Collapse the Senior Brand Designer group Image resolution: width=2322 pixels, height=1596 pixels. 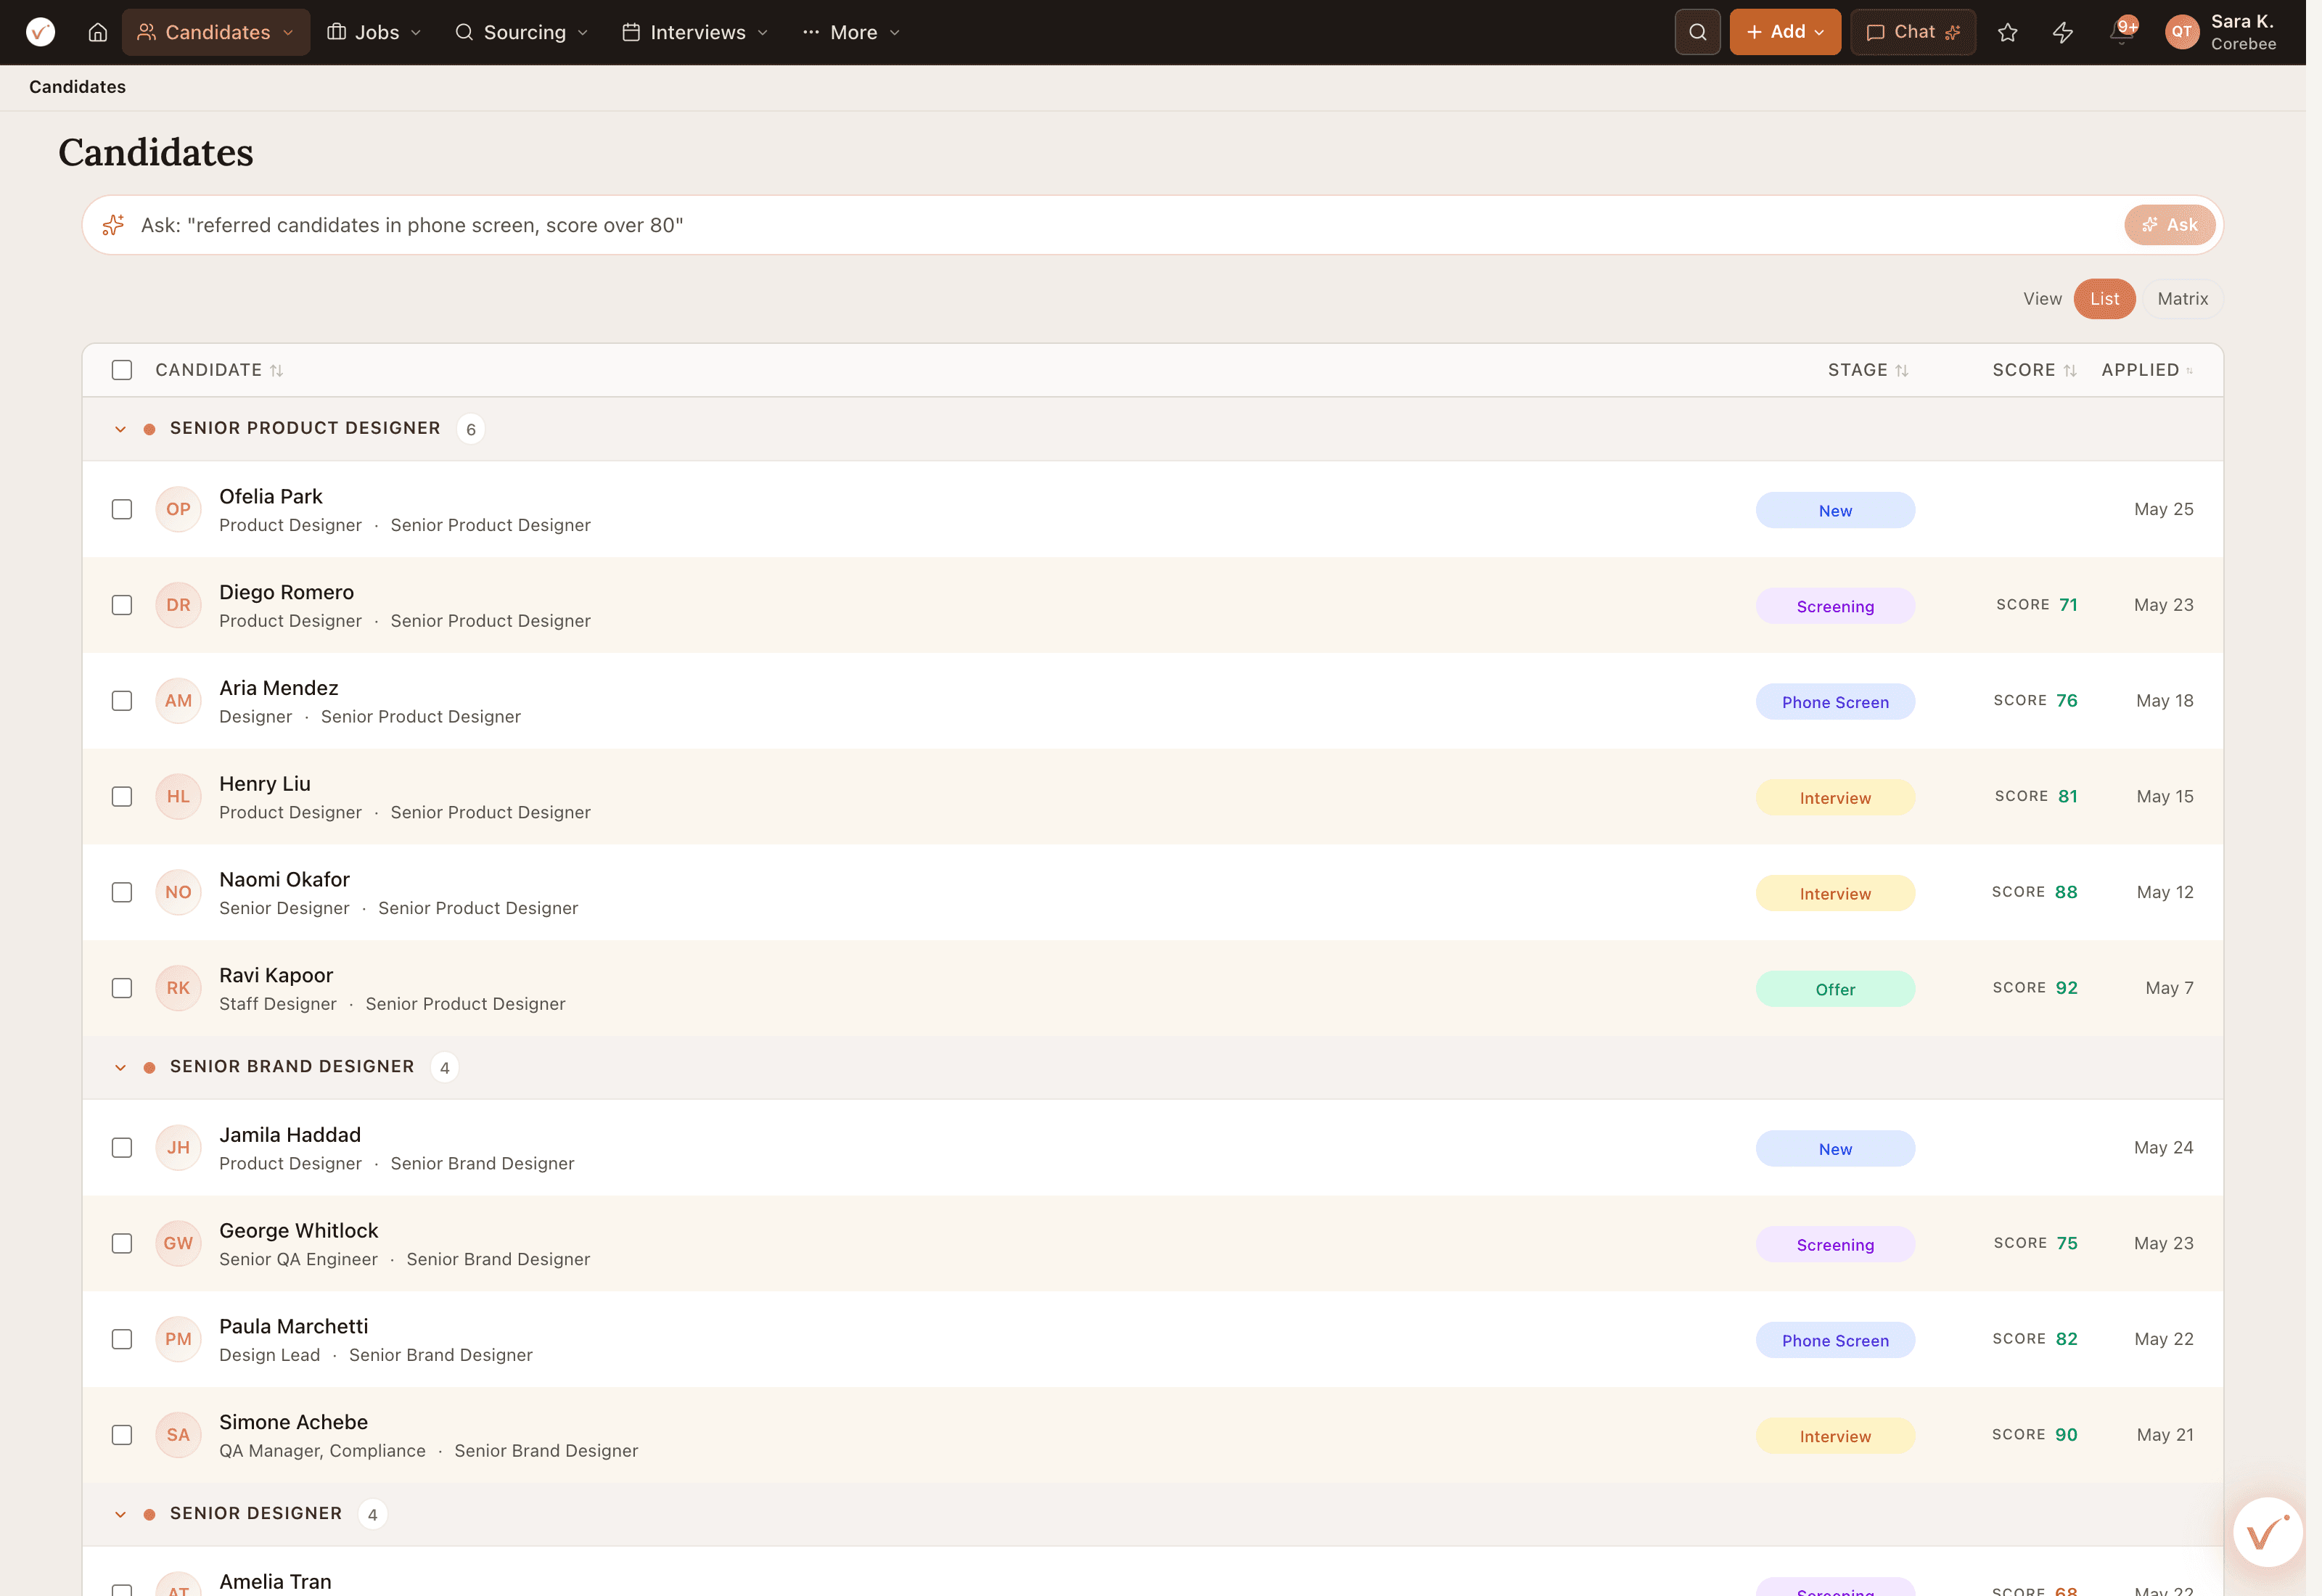120,1068
